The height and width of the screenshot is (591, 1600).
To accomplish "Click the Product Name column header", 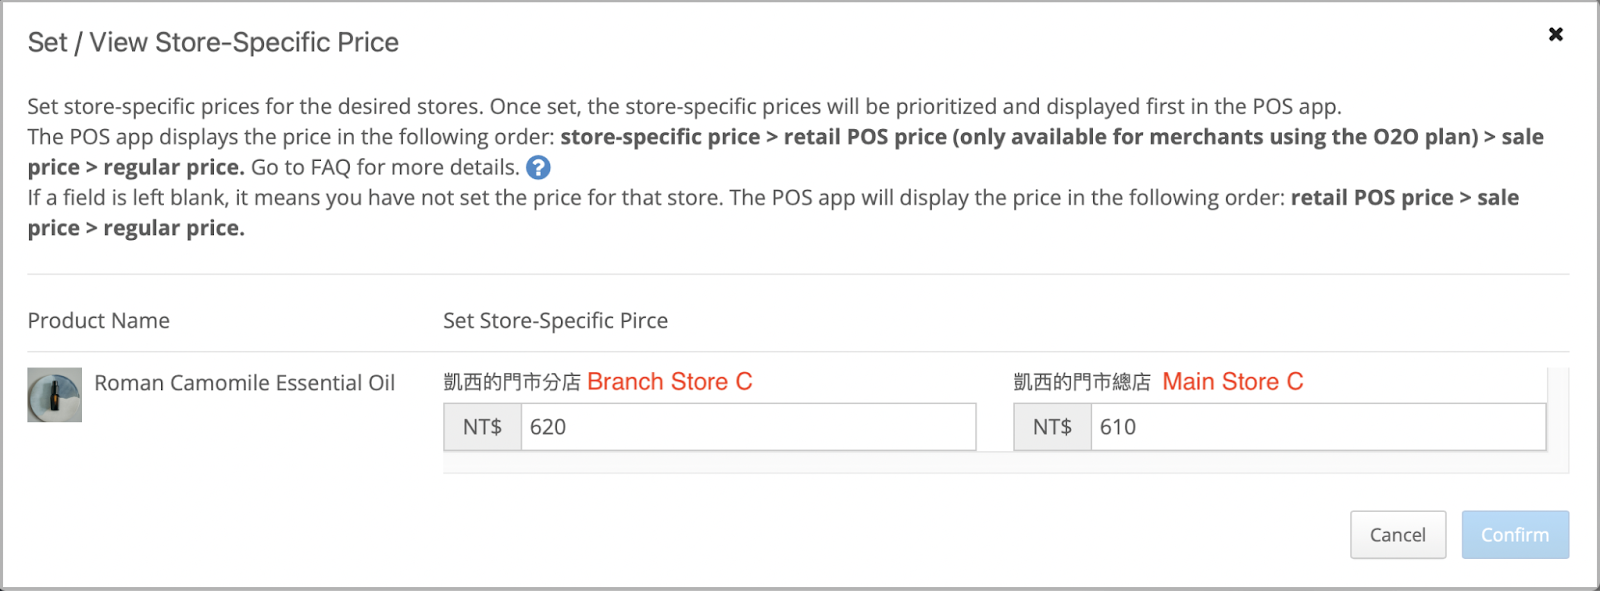I will [x=99, y=321].
